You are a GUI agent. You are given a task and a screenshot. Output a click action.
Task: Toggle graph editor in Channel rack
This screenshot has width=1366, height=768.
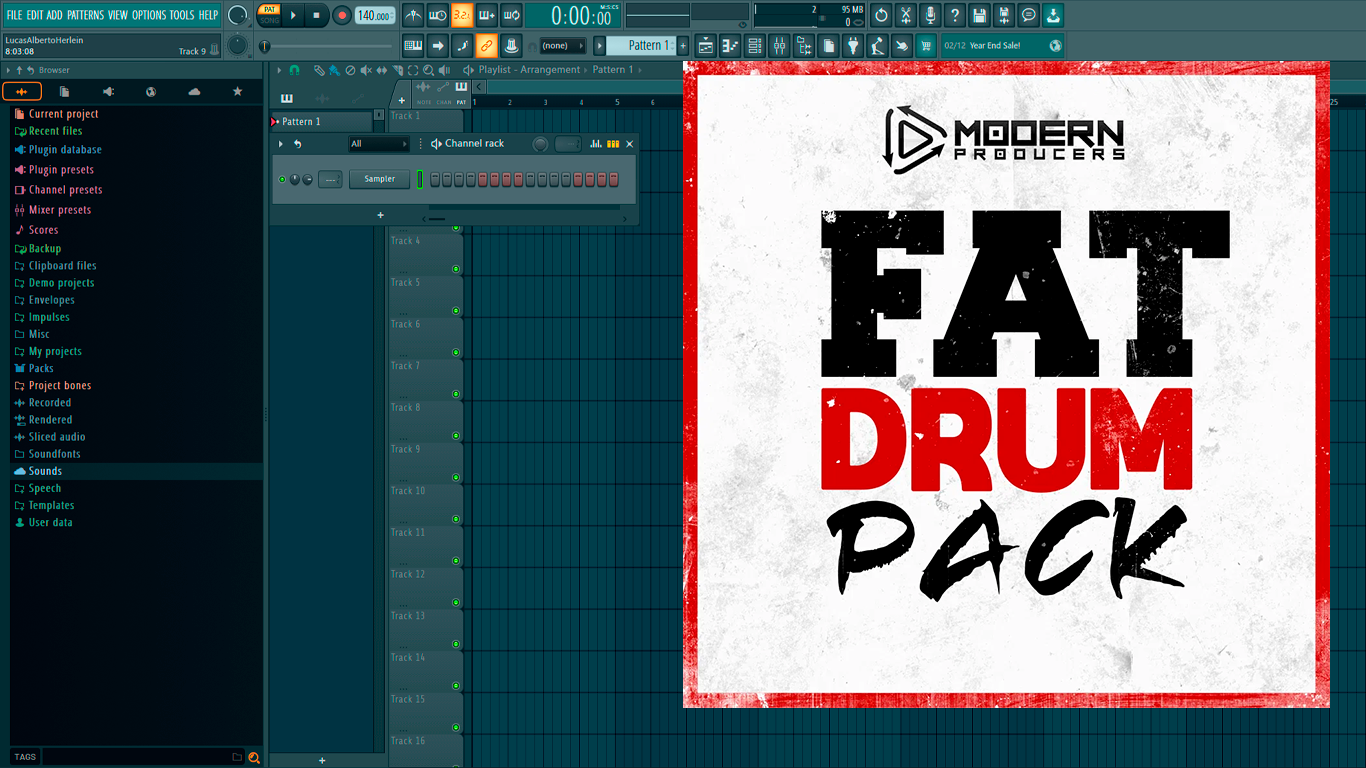(x=596, y=144)
